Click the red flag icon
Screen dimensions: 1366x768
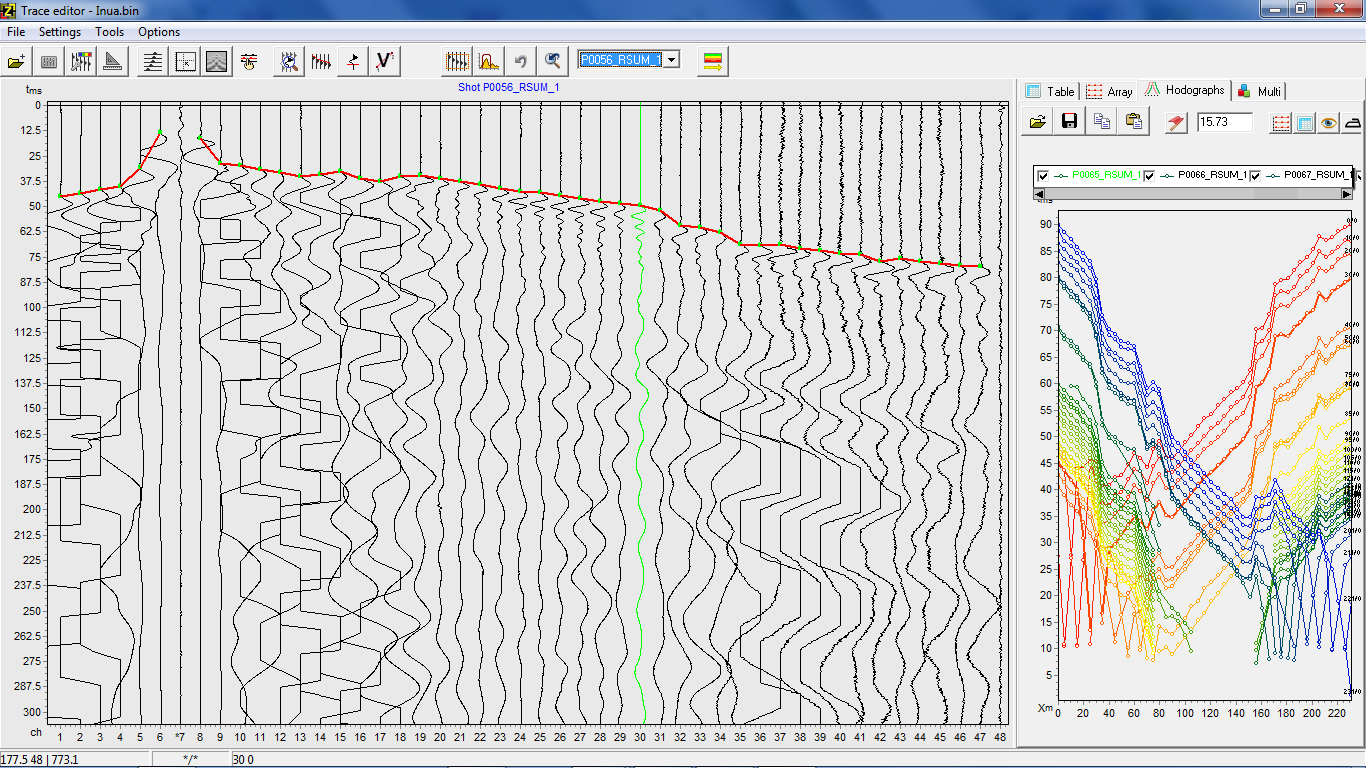pyautogui.click(x=1175, y=122)
